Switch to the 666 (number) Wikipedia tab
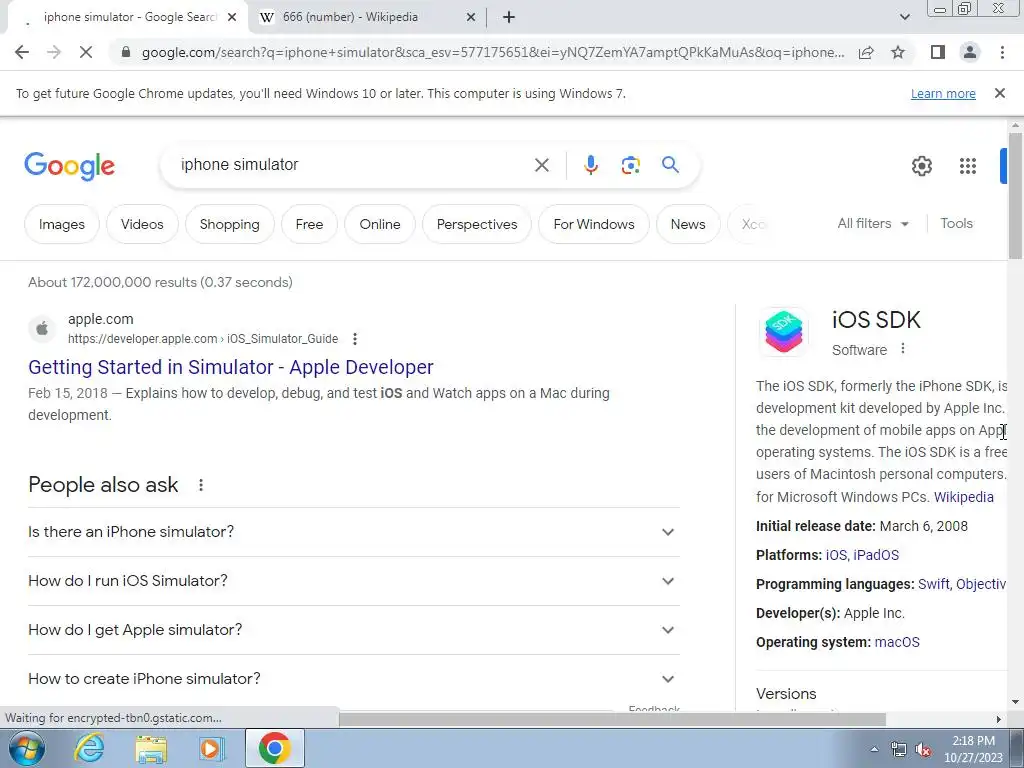The height and width of the screenshot is (768, 1024). tap(368, 18)
